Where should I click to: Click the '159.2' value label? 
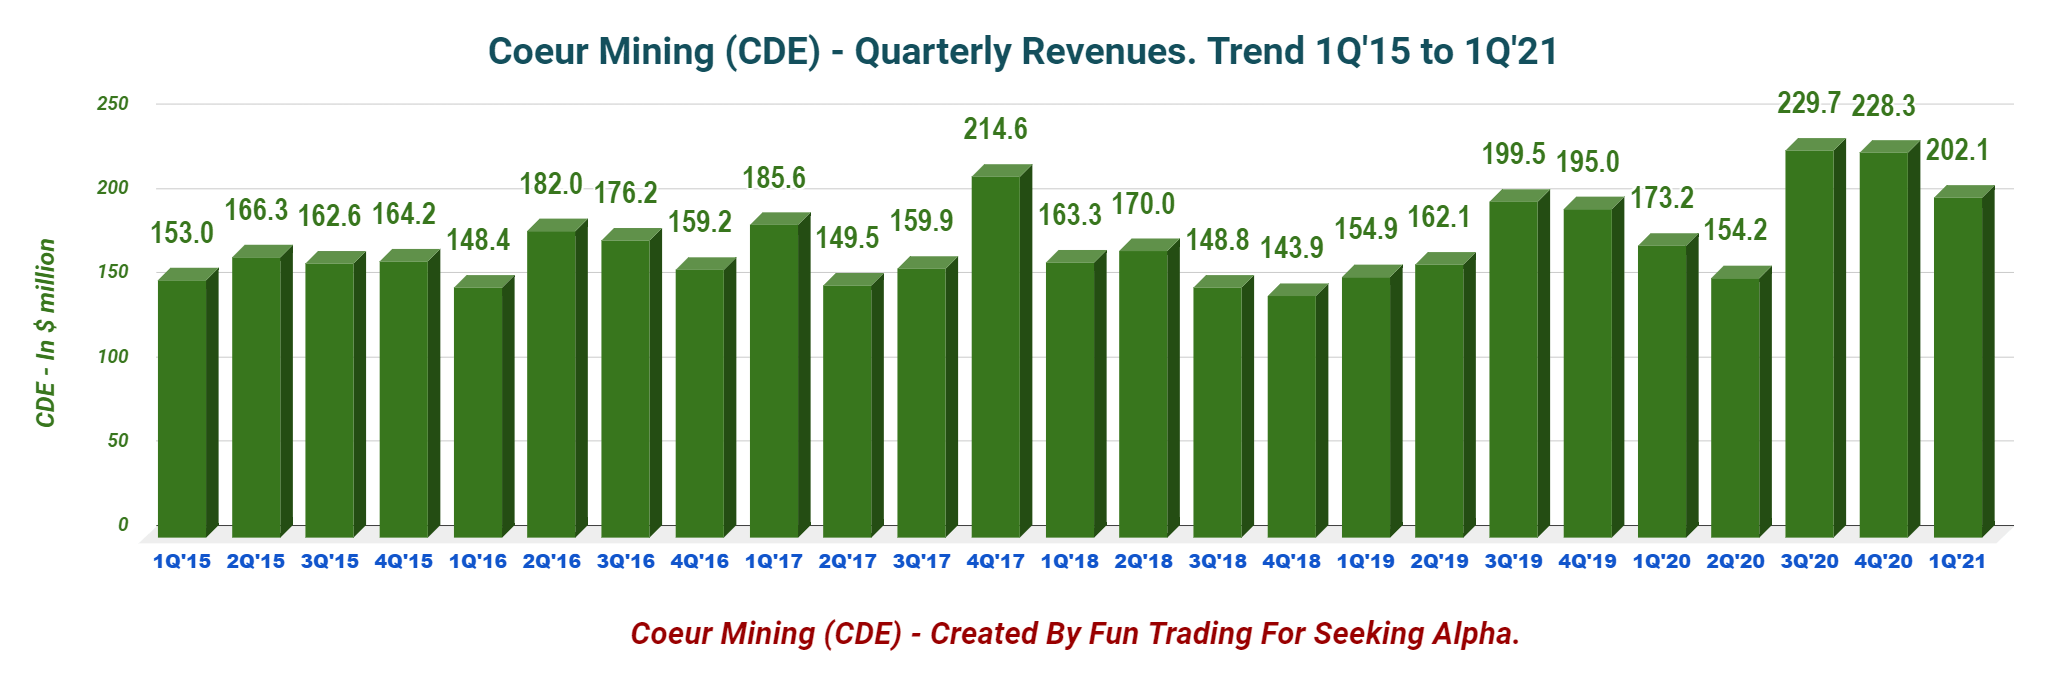(700, 222)
